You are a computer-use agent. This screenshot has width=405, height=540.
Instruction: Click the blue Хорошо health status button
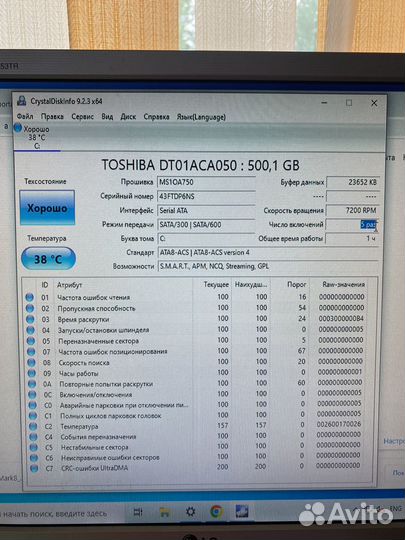pyautogui.click(x=47, y=208)
